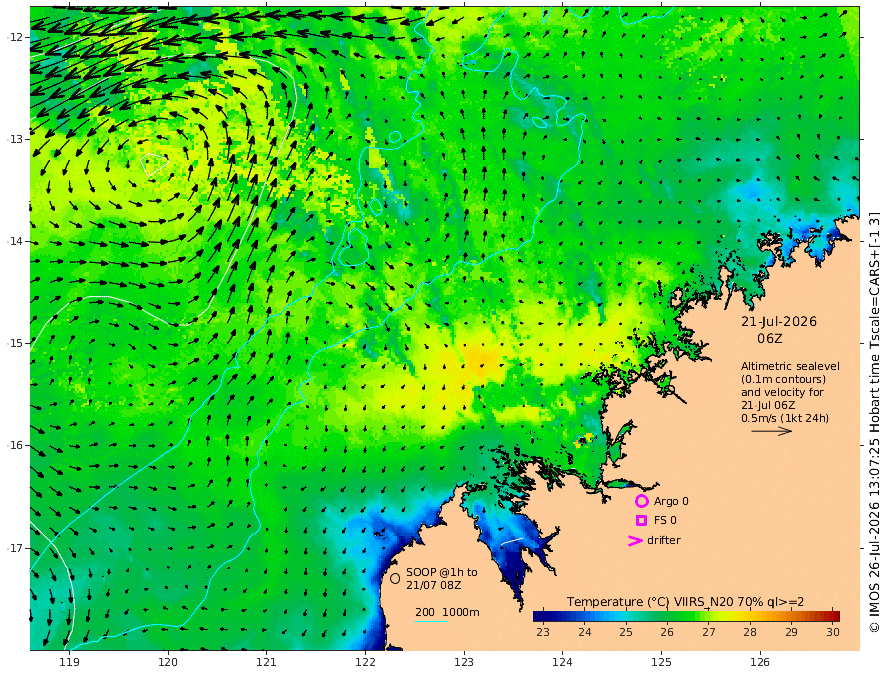
Task: Click the '200 1000m' depth contour label
Action: (447, 612)
